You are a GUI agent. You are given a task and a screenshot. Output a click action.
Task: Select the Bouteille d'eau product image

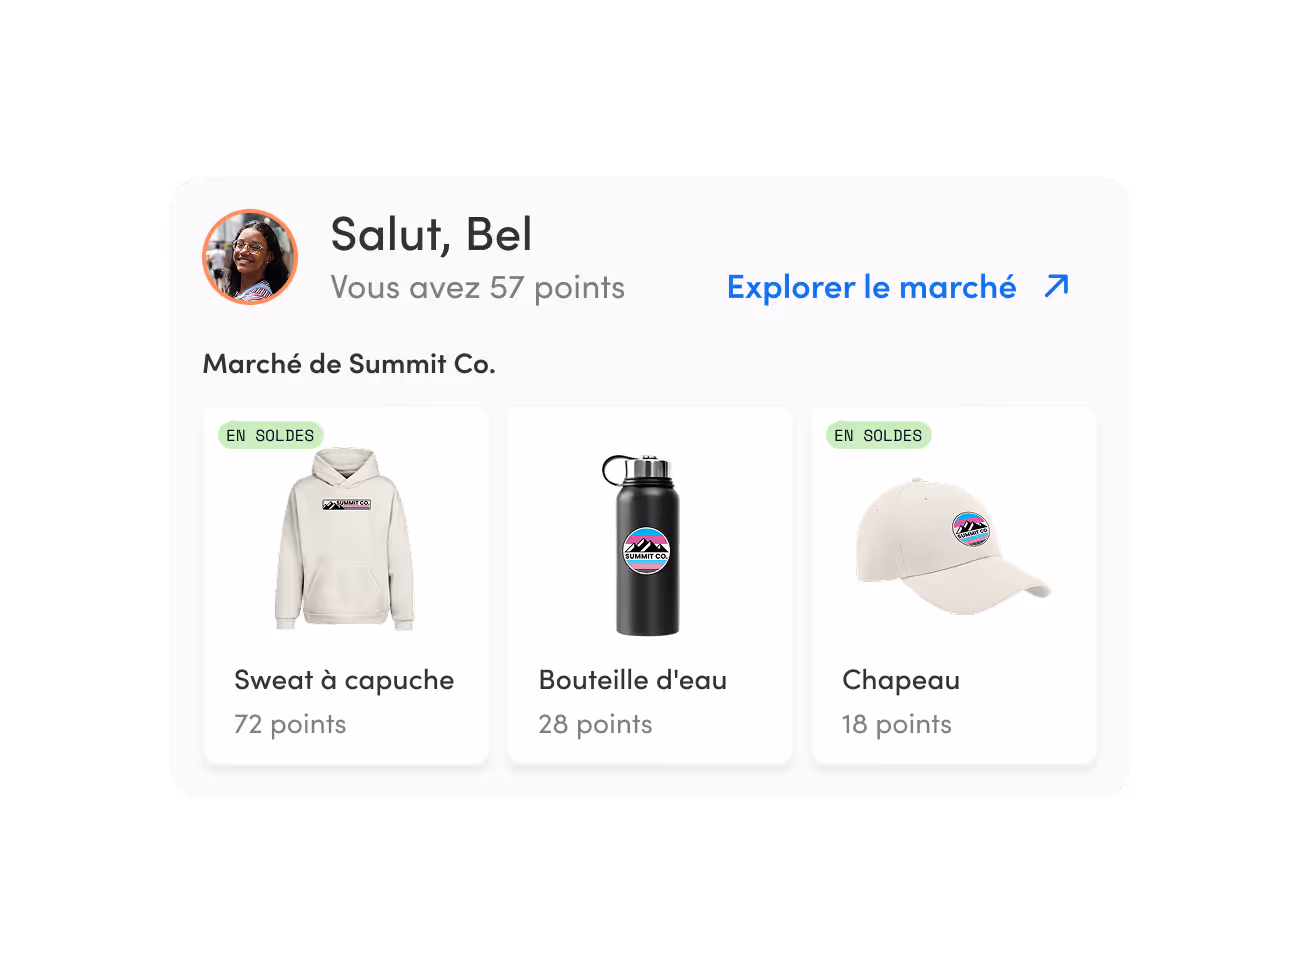646,545
